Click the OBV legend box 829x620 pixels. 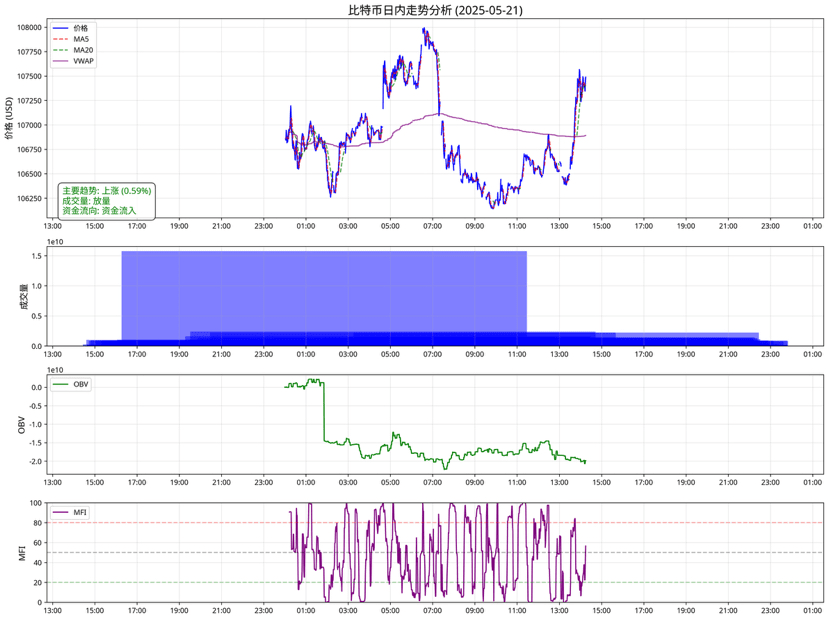pos(71,384)
